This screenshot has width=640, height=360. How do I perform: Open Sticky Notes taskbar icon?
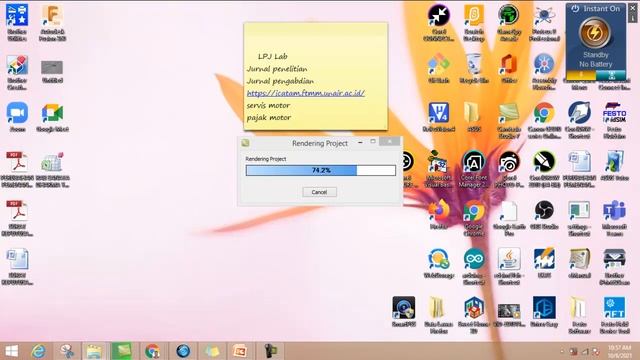click(x=212, y=351)
